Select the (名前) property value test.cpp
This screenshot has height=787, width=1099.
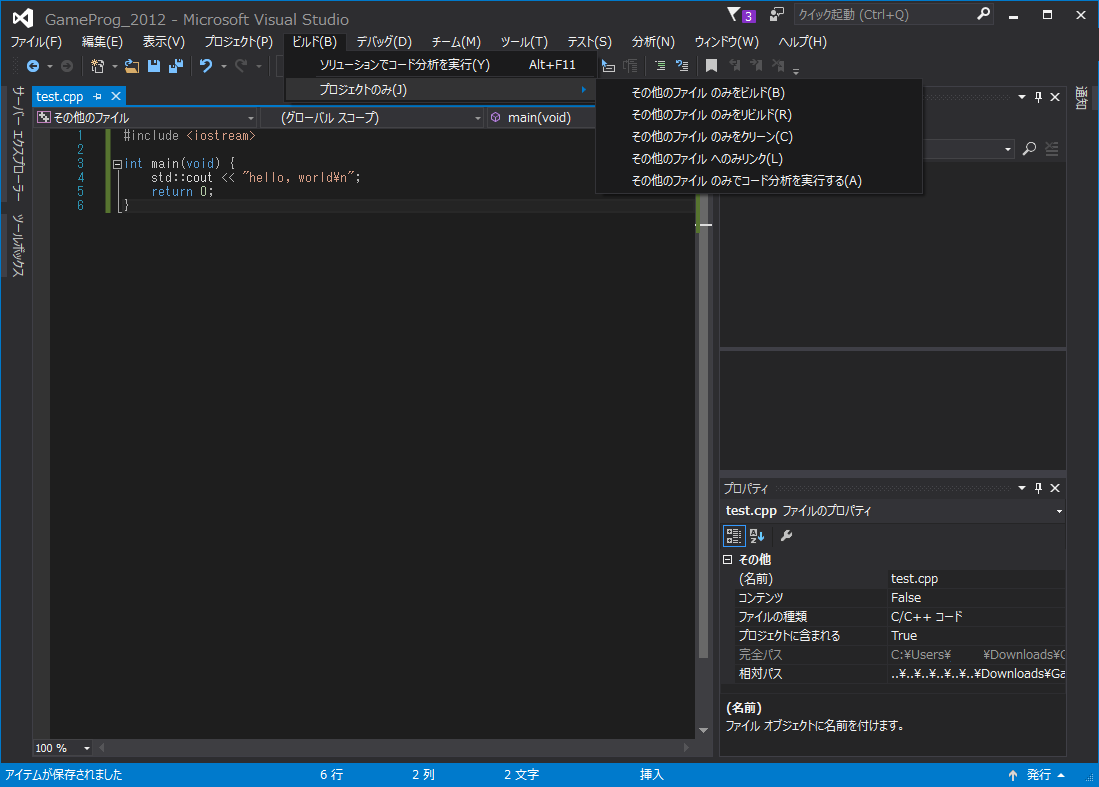[977, 579]
